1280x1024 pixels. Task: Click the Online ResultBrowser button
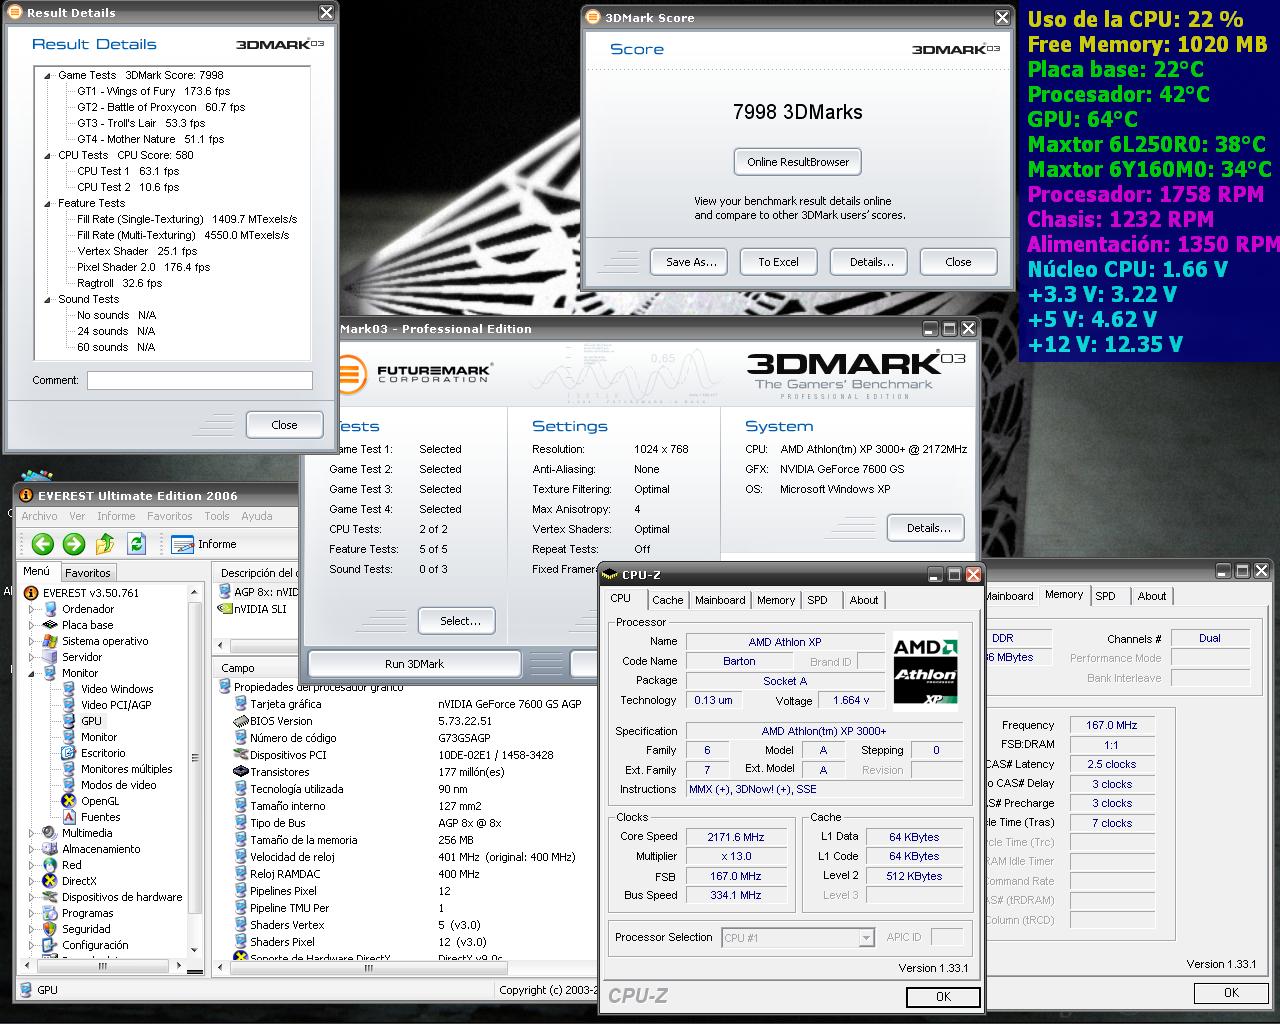[x=797, y=162]
